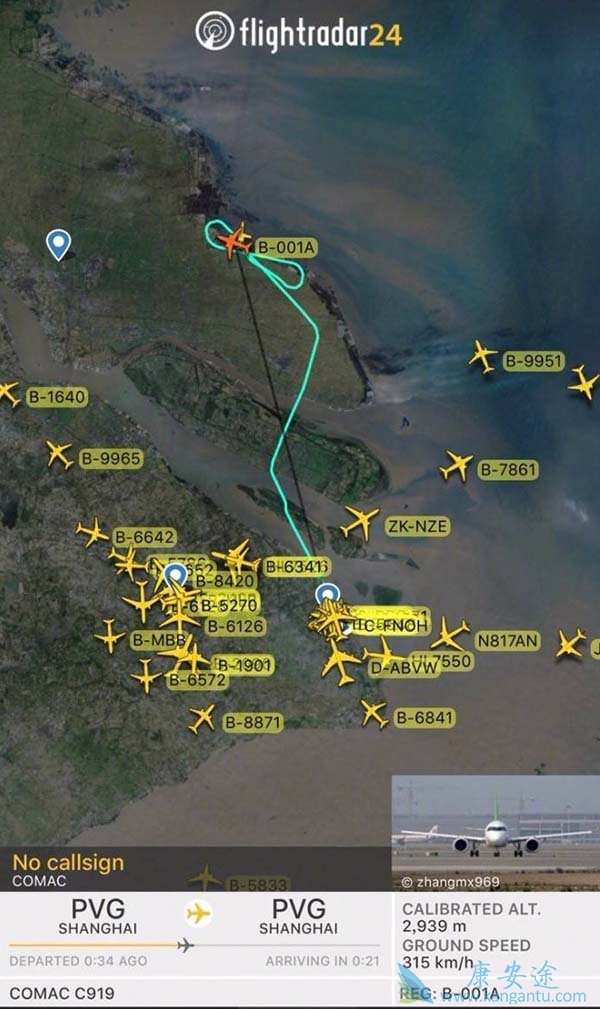Tap the B-6841 aircraft icon

pyautogui.click(x=374, y=714)
